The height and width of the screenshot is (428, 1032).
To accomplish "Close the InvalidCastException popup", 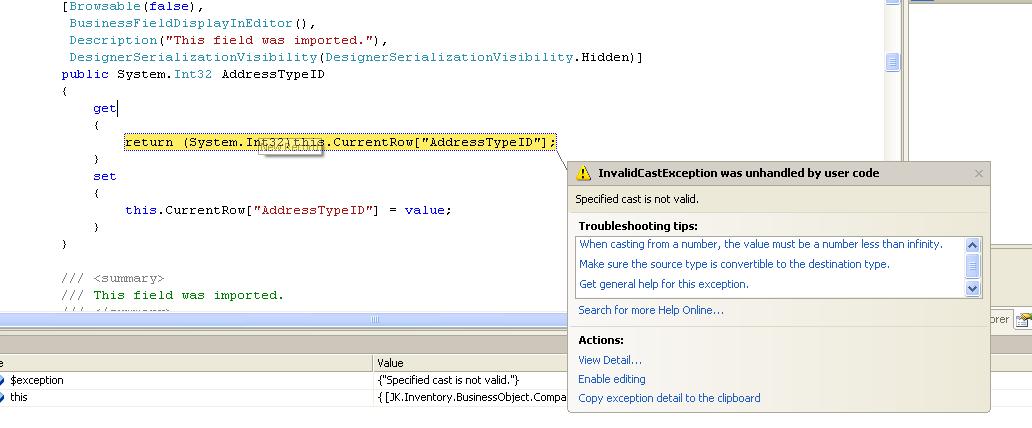I will pos(978,174).
